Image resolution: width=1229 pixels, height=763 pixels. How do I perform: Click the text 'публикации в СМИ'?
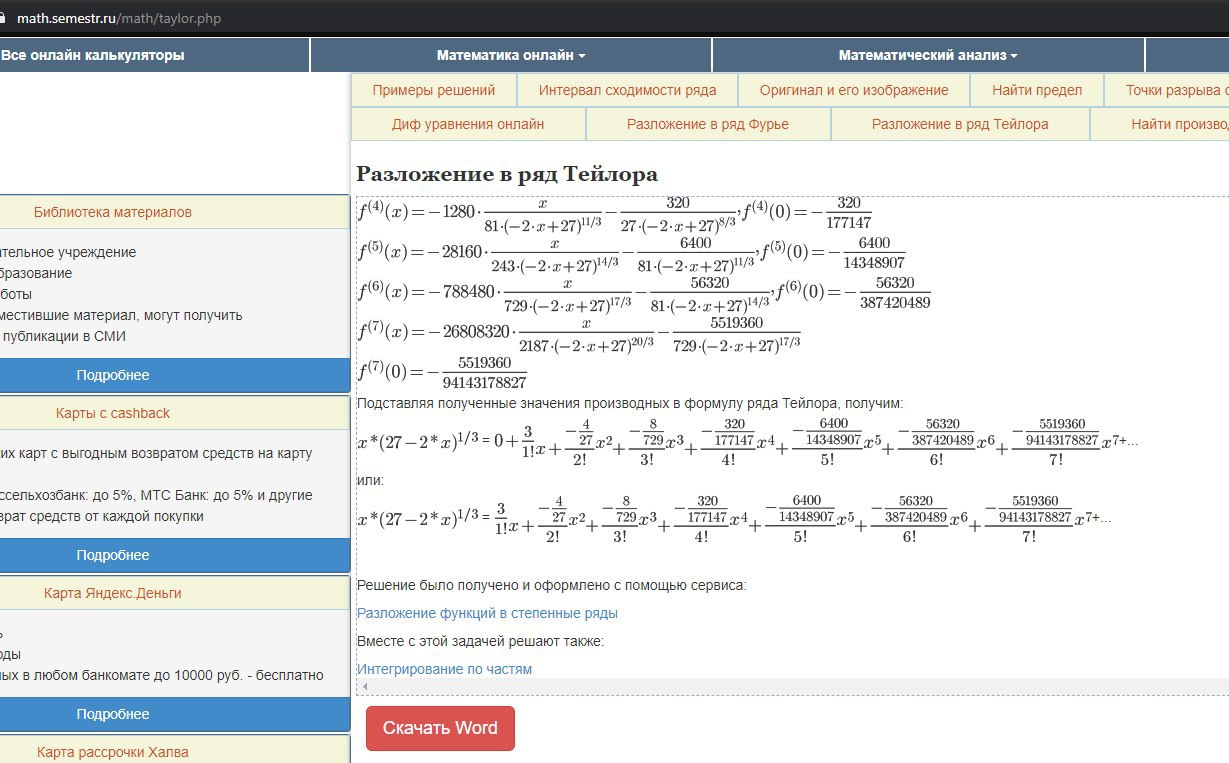[x=66, y=336]
